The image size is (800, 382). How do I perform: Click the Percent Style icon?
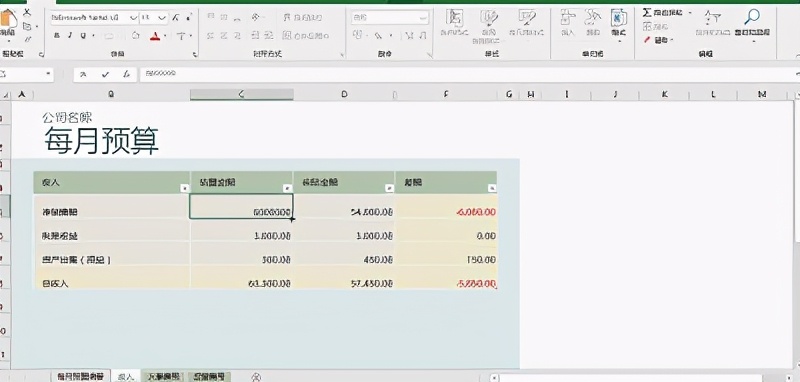(x=378, y=36)
